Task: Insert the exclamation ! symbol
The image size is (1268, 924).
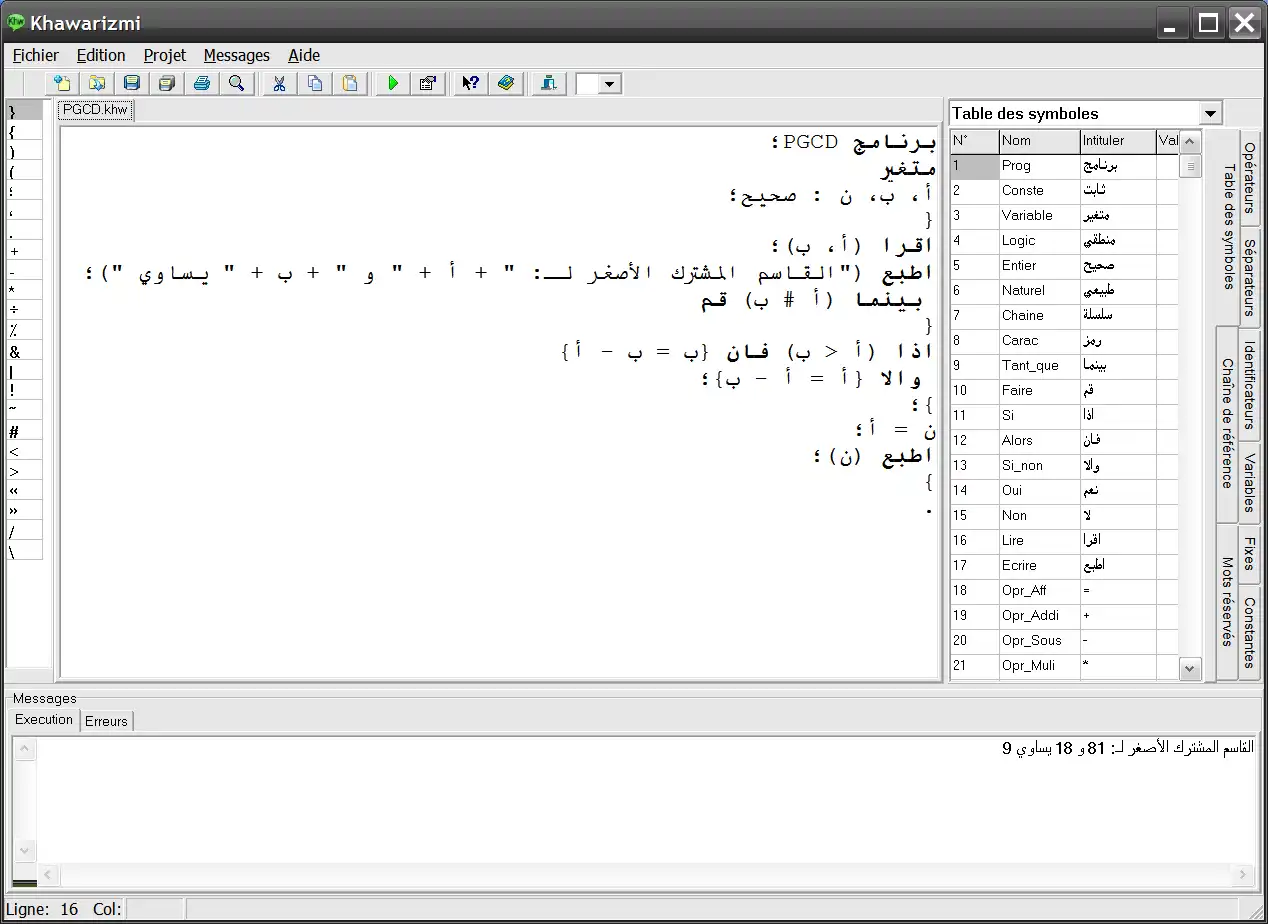Action: [x=24, y=391]
